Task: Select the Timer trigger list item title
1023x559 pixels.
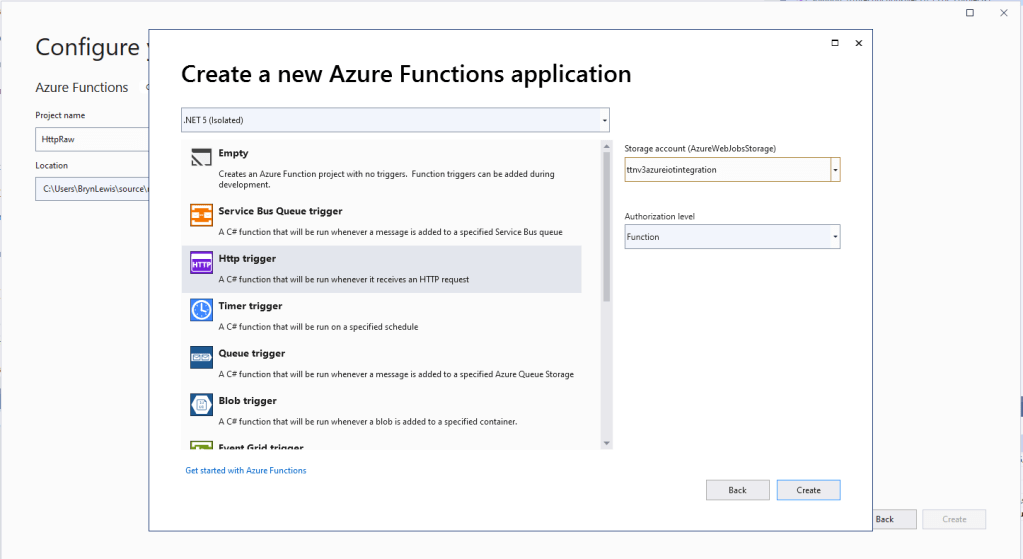Action: coord(250,306)
